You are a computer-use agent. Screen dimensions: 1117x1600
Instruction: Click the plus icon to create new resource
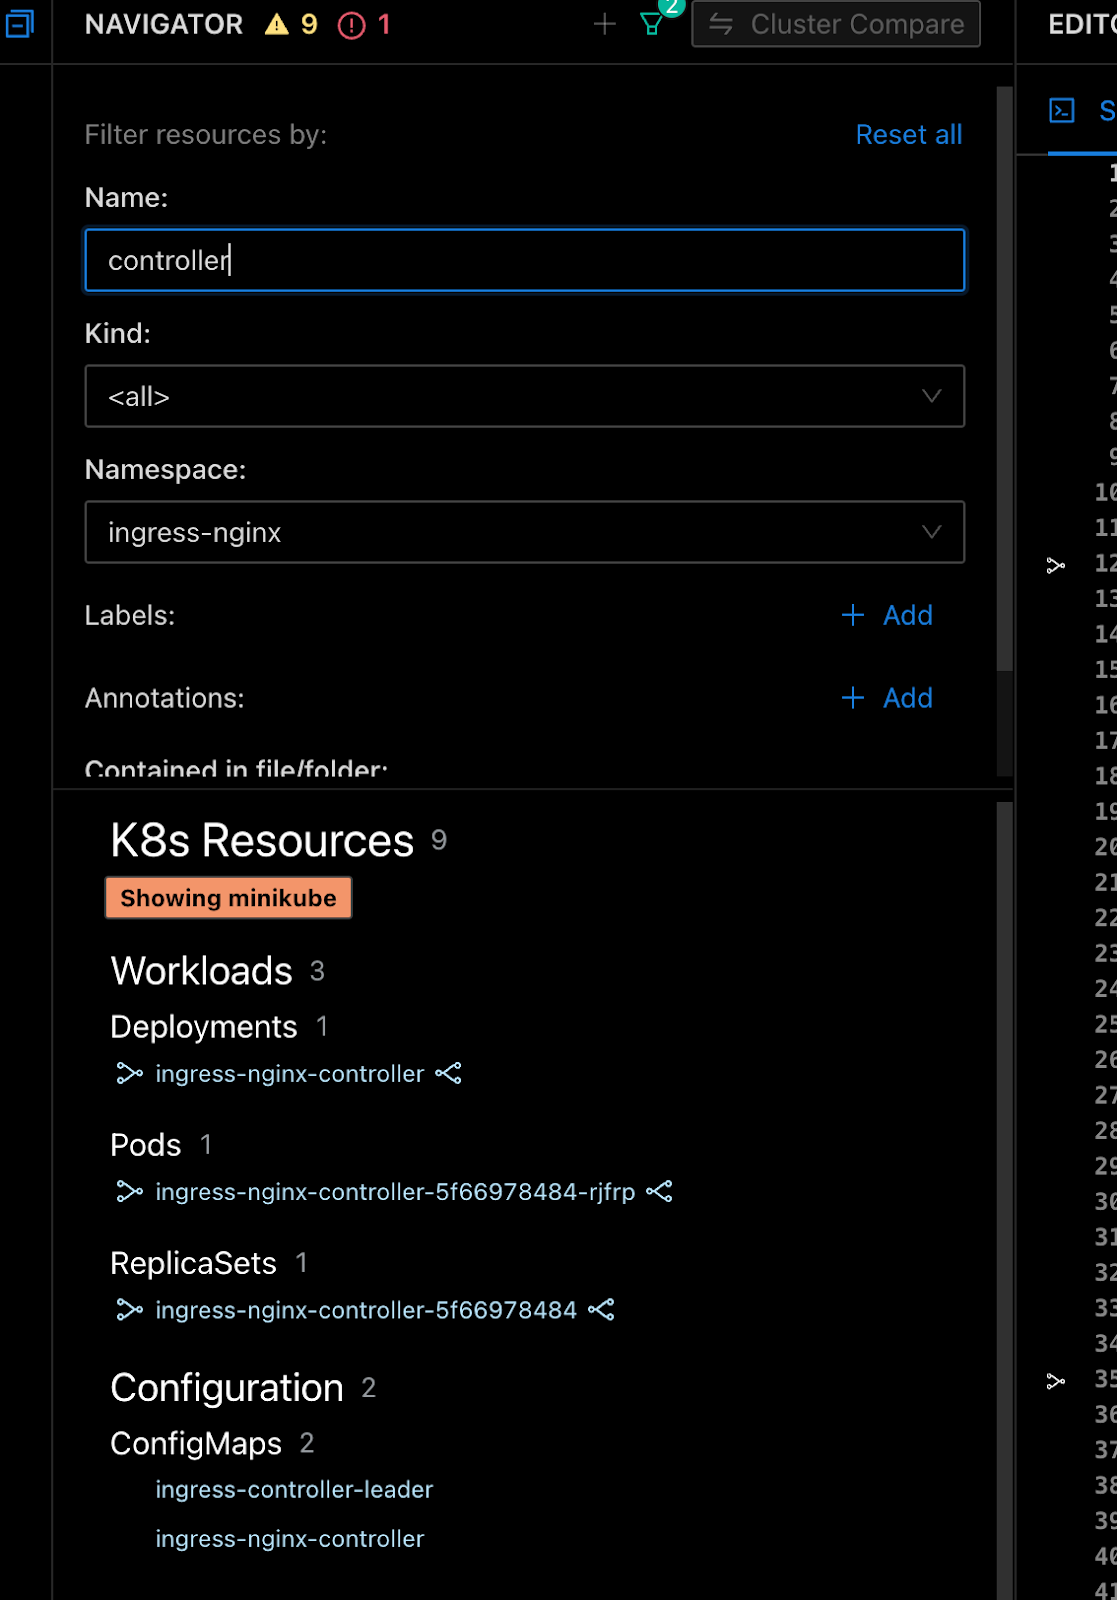click(605, 24)
